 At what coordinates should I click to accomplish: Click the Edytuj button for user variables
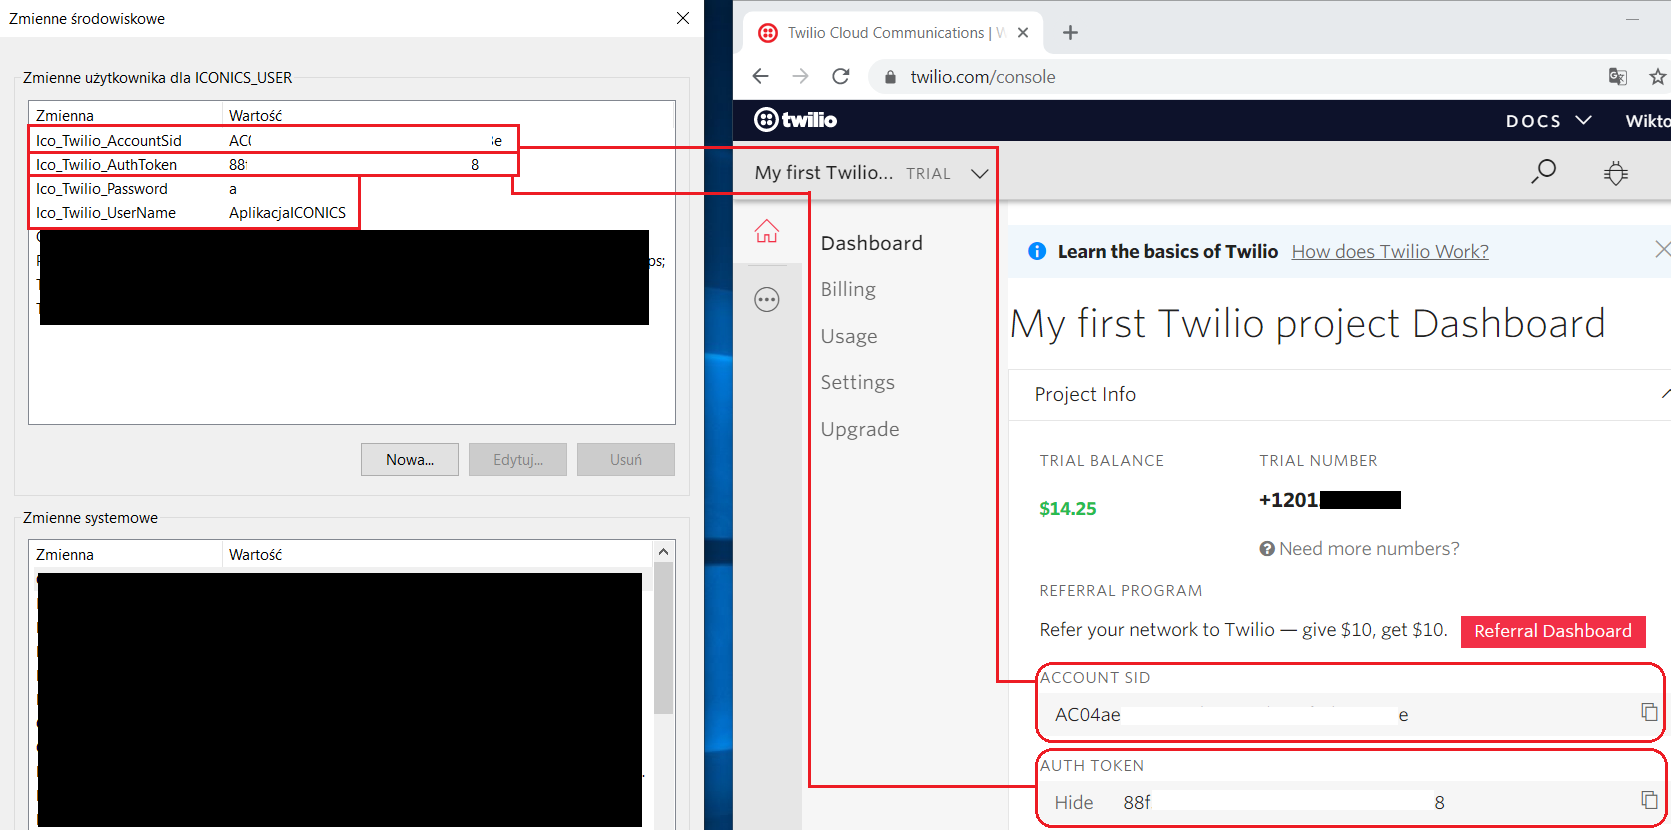point(518,459)
